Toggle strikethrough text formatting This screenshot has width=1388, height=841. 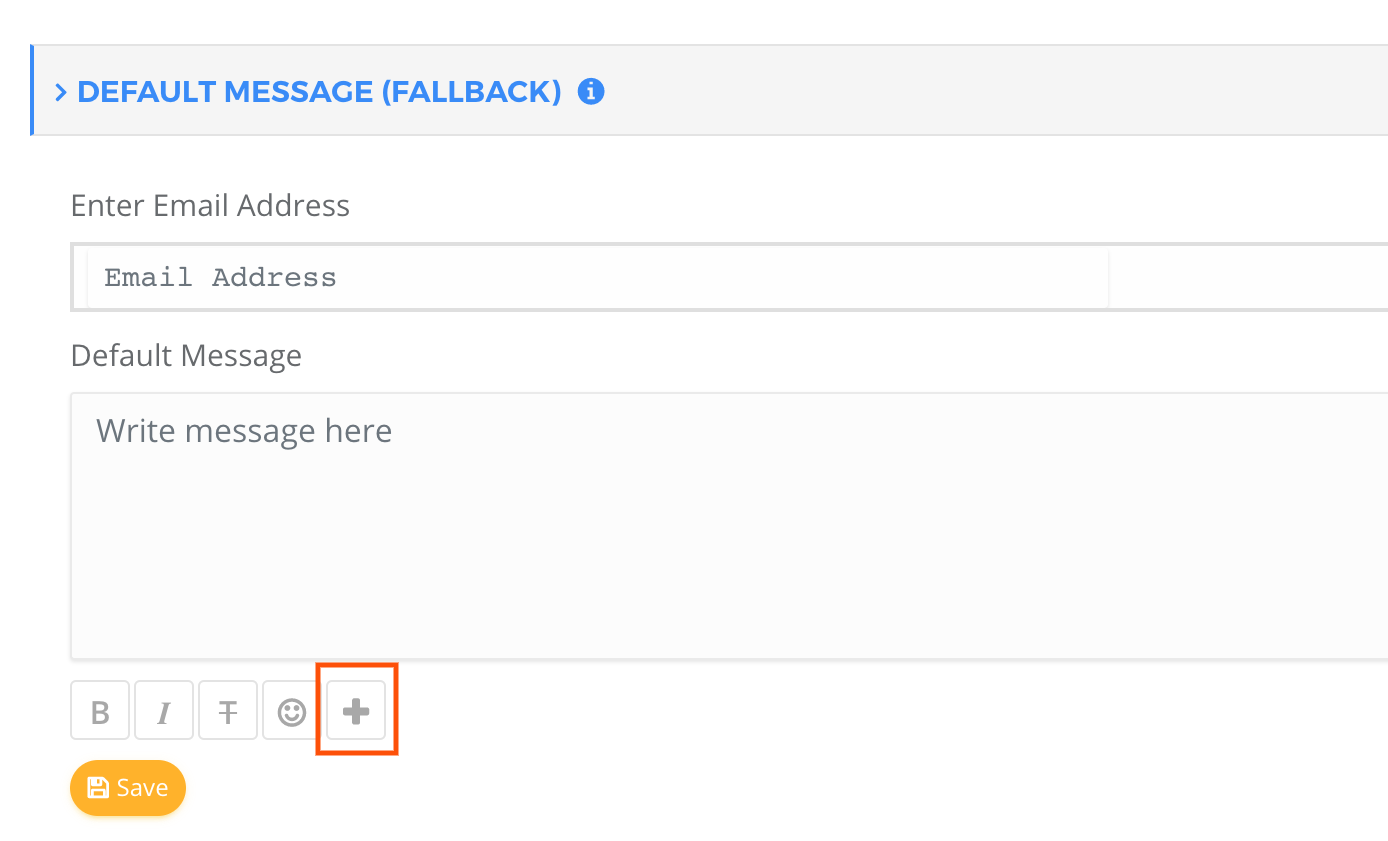click(x=228, y=711)
